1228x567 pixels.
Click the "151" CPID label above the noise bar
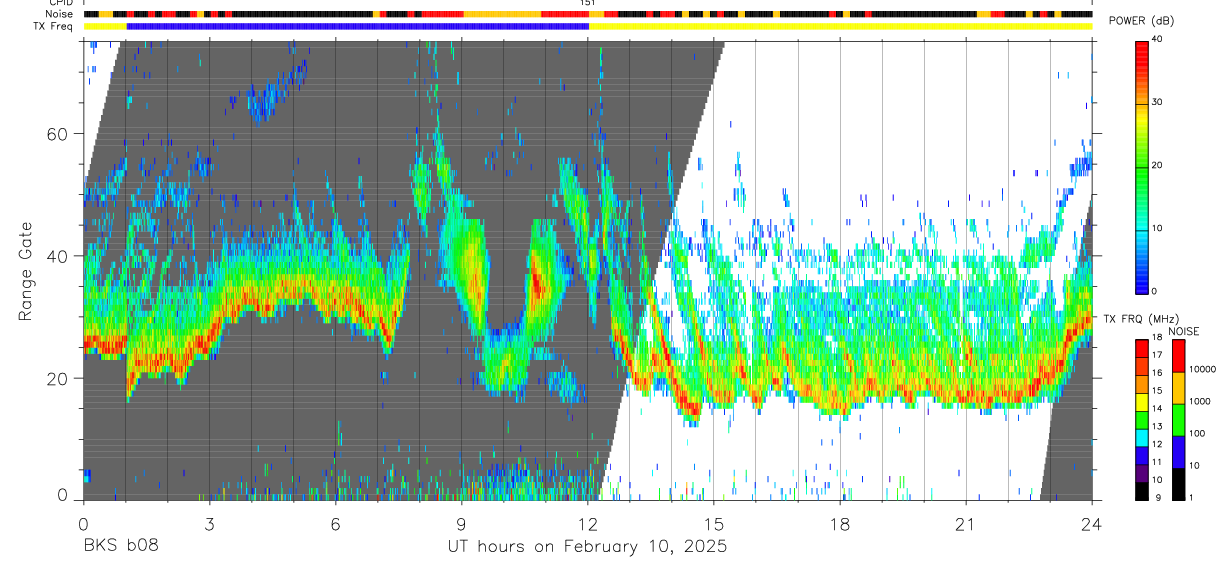[588, 3]
